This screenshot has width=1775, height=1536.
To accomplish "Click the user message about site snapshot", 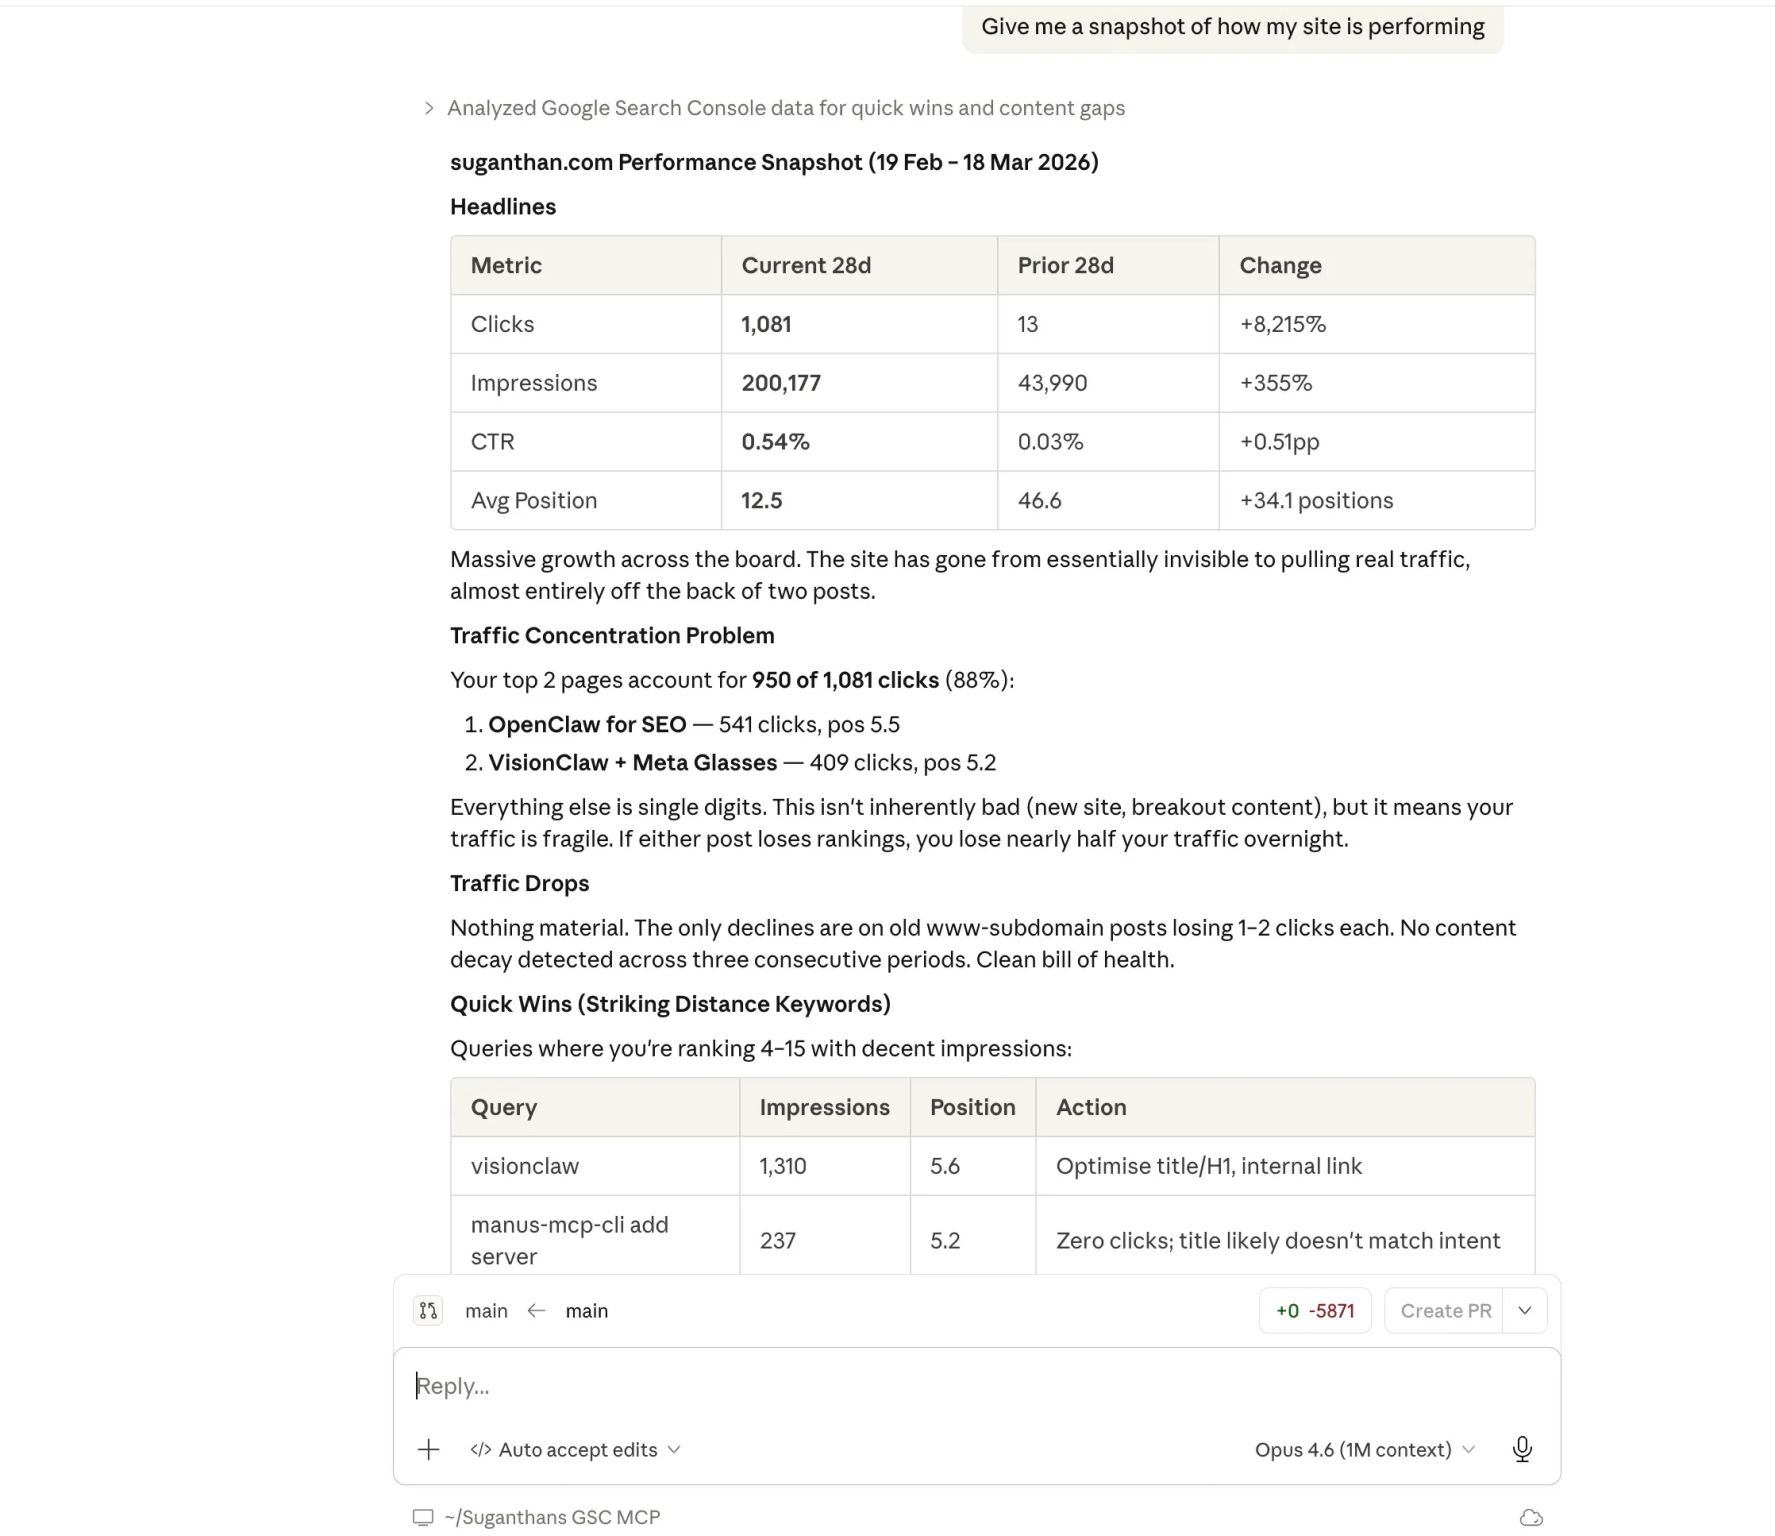I will (1232, 27).
